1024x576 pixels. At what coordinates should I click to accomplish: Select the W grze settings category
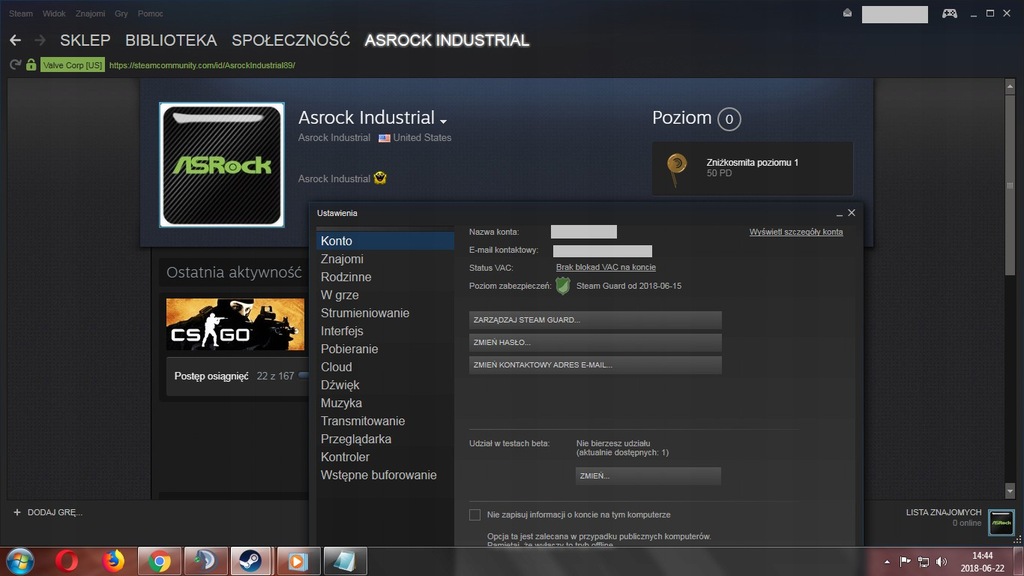(x=385, y=295)
